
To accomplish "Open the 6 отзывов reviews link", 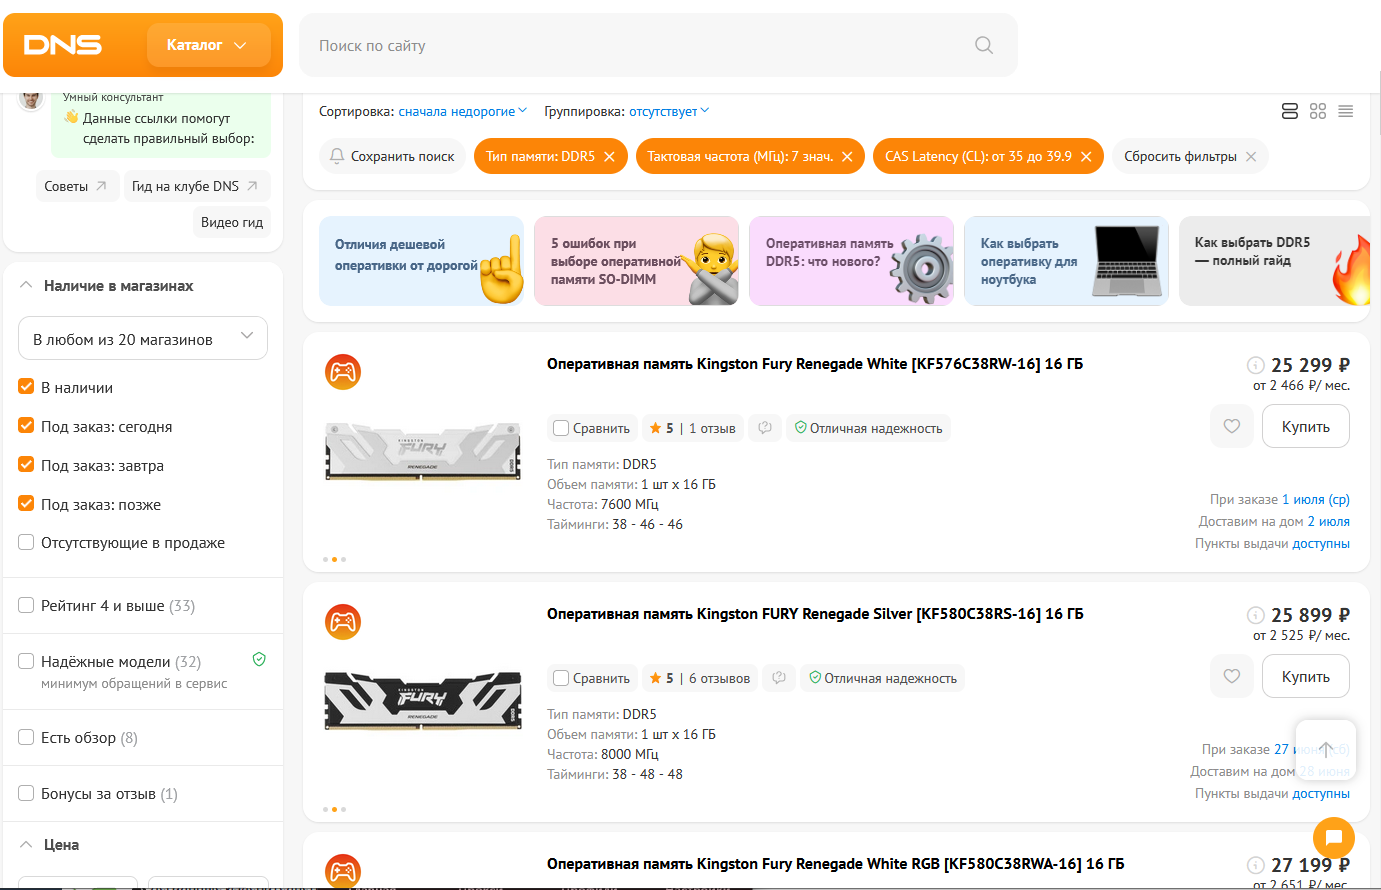I will pos(719,678).
